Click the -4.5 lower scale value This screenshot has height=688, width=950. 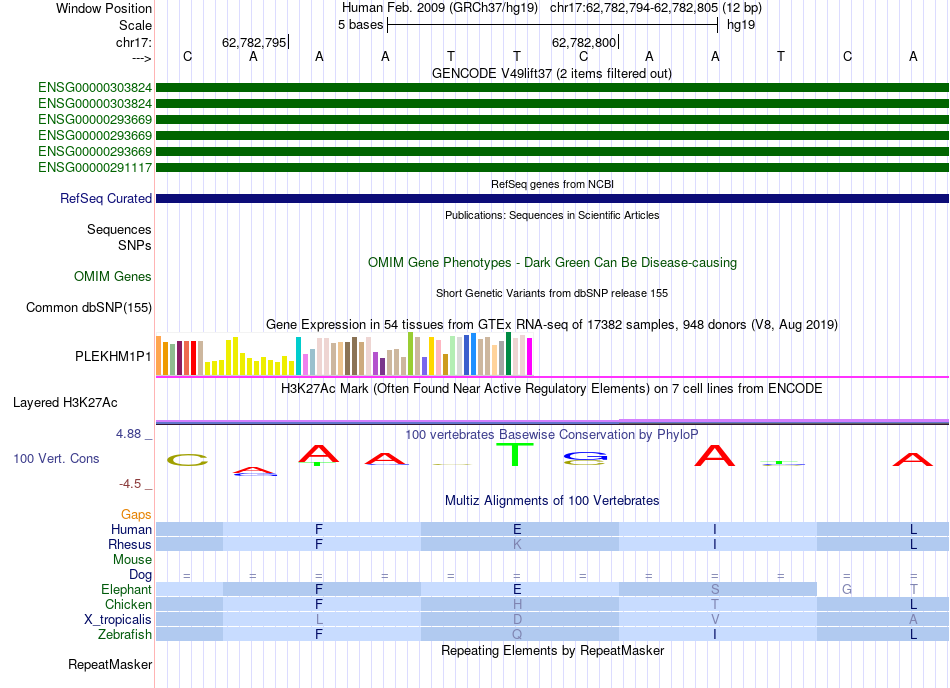pos(130,483)
